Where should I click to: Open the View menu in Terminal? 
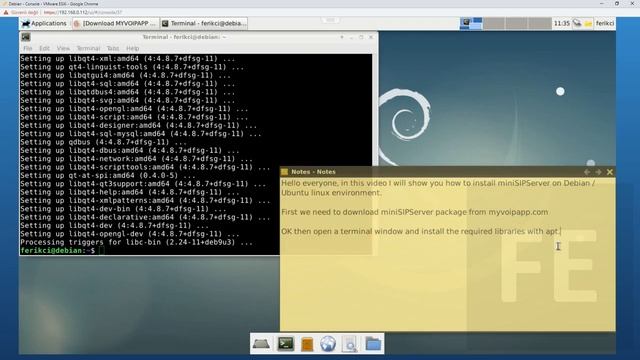click(x=63, y=48)
